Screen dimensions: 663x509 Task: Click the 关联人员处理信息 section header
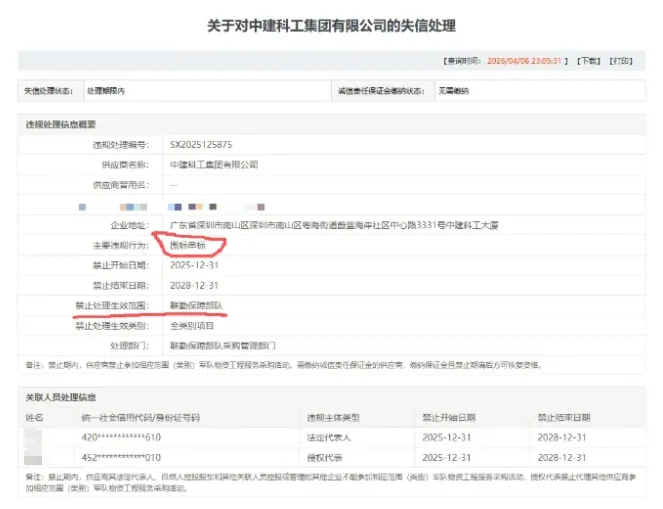click(x=60, y=397)
